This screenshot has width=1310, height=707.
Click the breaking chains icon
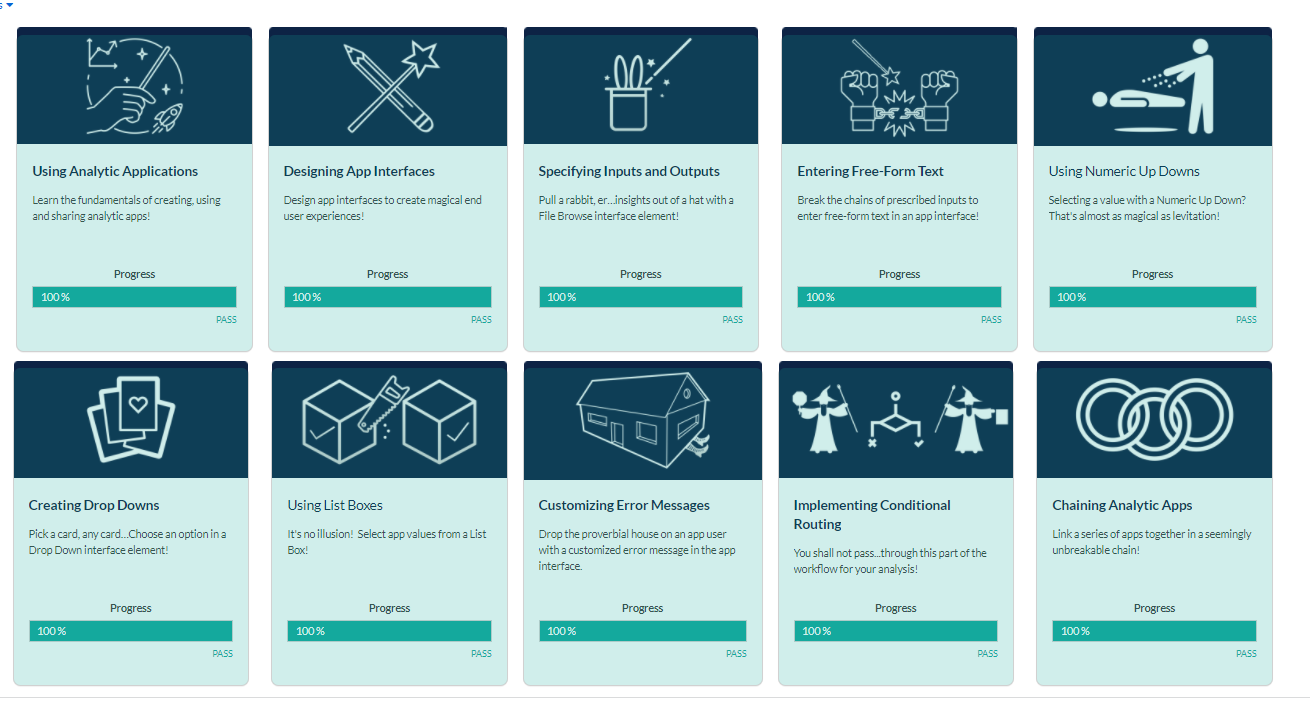tap(896, 85)
